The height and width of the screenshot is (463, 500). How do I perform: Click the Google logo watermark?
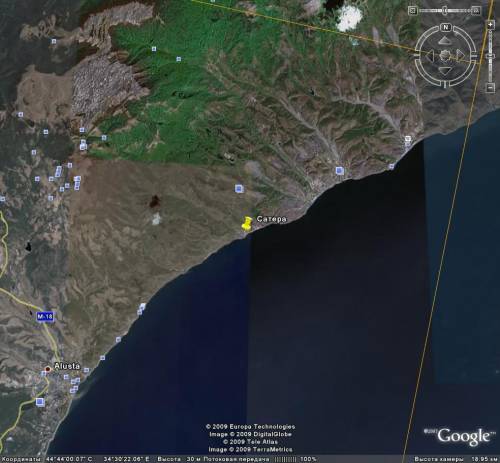click(464, 436)
